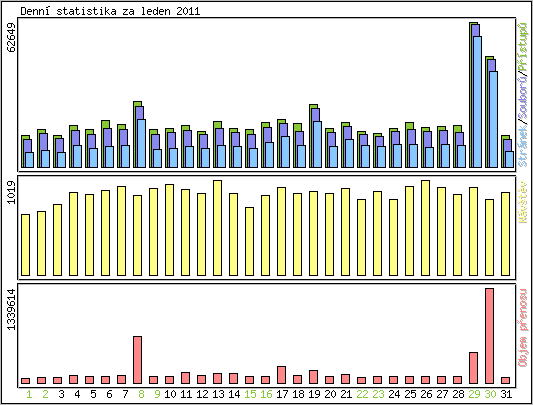Click day label 17 on the x-axis
Viewport: 533px width, 405px height.
coord(282,394)
